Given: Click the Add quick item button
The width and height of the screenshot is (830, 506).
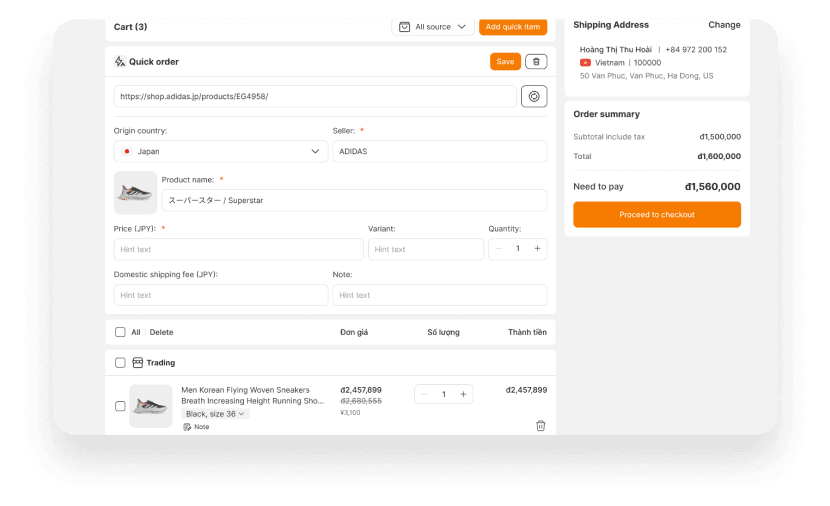Looking at the screenshot, I should click(x=512, y=27).
